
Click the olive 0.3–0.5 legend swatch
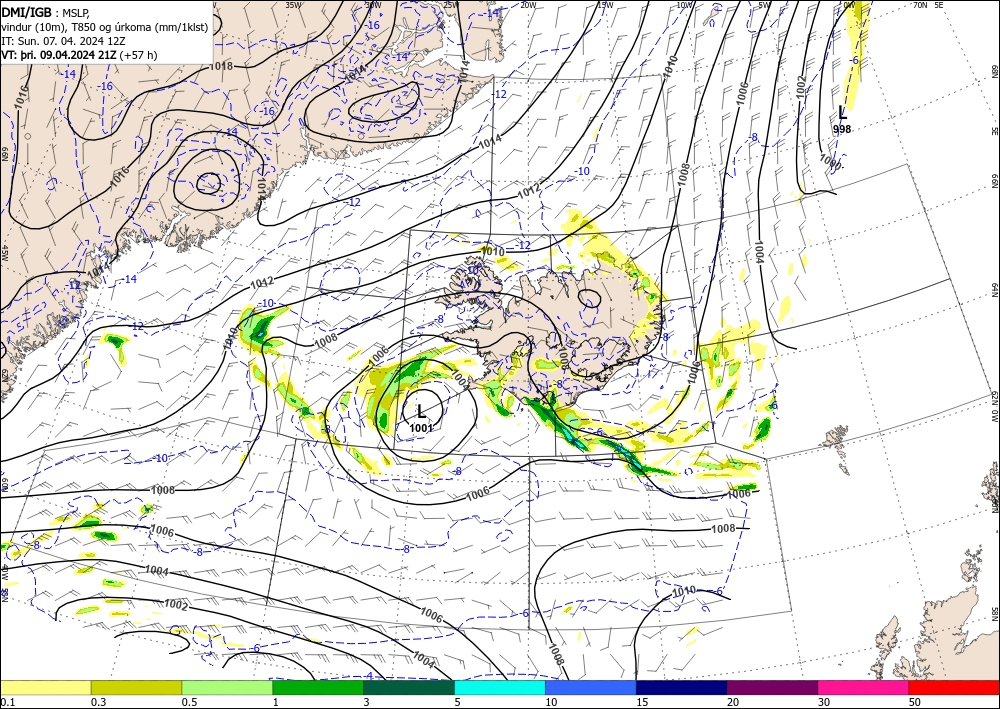136,687
